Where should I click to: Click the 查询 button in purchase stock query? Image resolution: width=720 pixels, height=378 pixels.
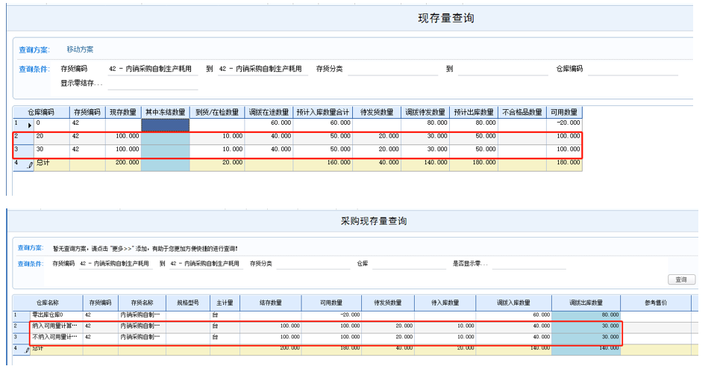coord(681,279)
